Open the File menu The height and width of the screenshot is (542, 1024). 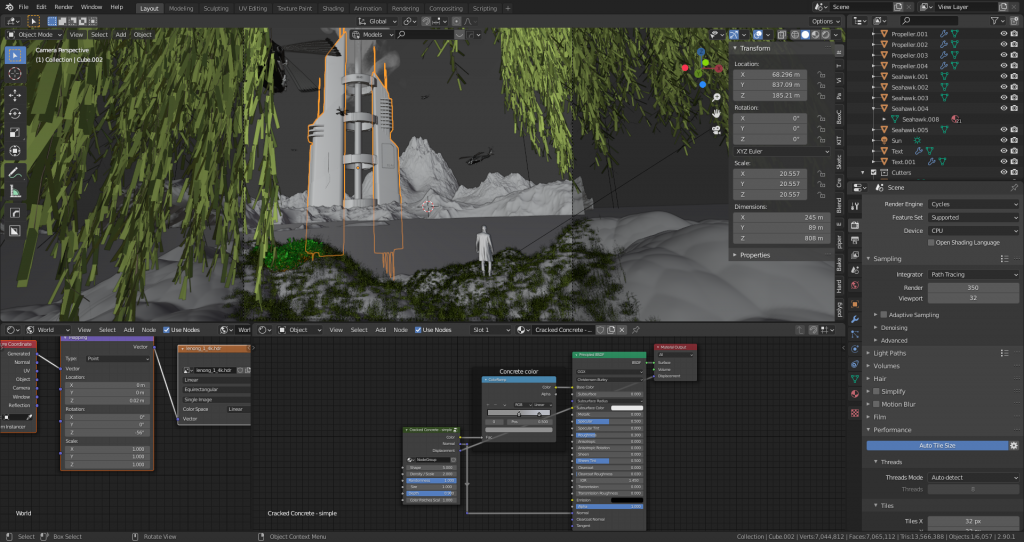(24, 7)
